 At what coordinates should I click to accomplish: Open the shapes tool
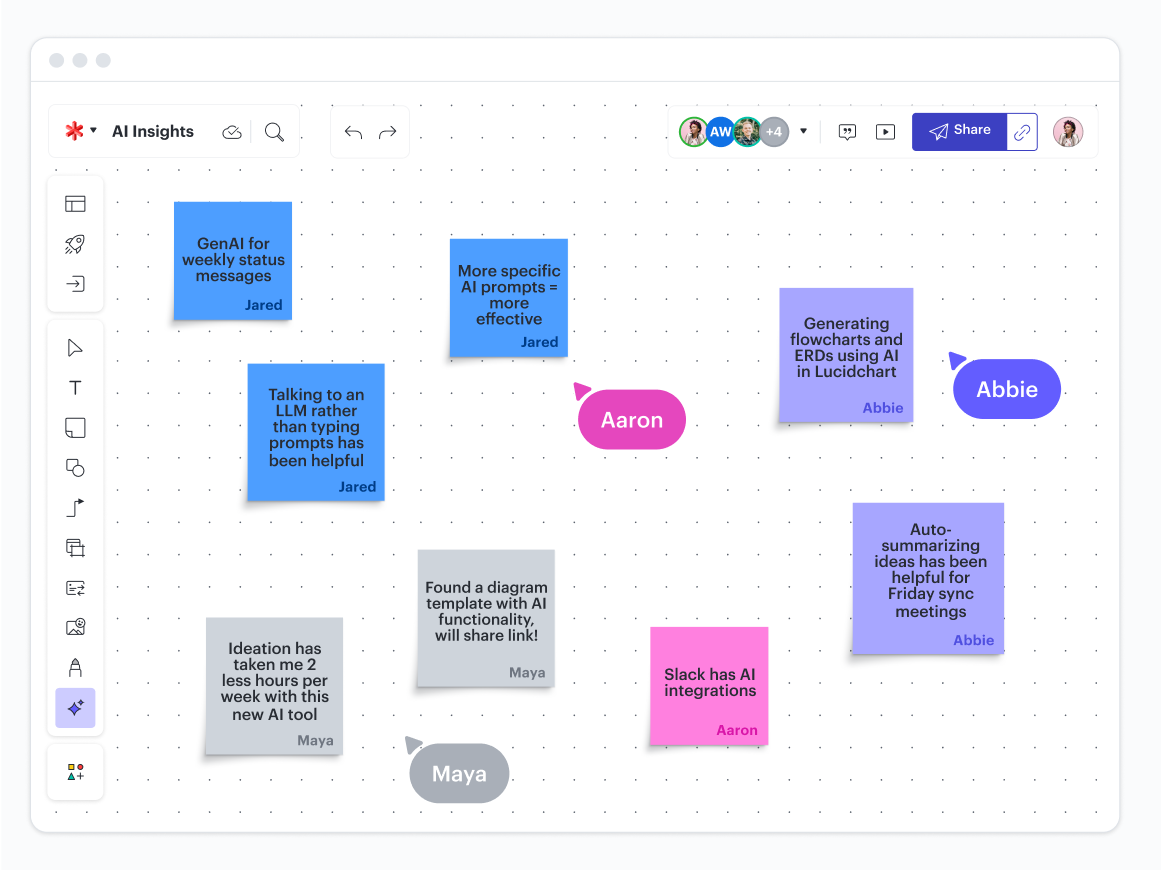pyautogui.click(x=75, y=468)
